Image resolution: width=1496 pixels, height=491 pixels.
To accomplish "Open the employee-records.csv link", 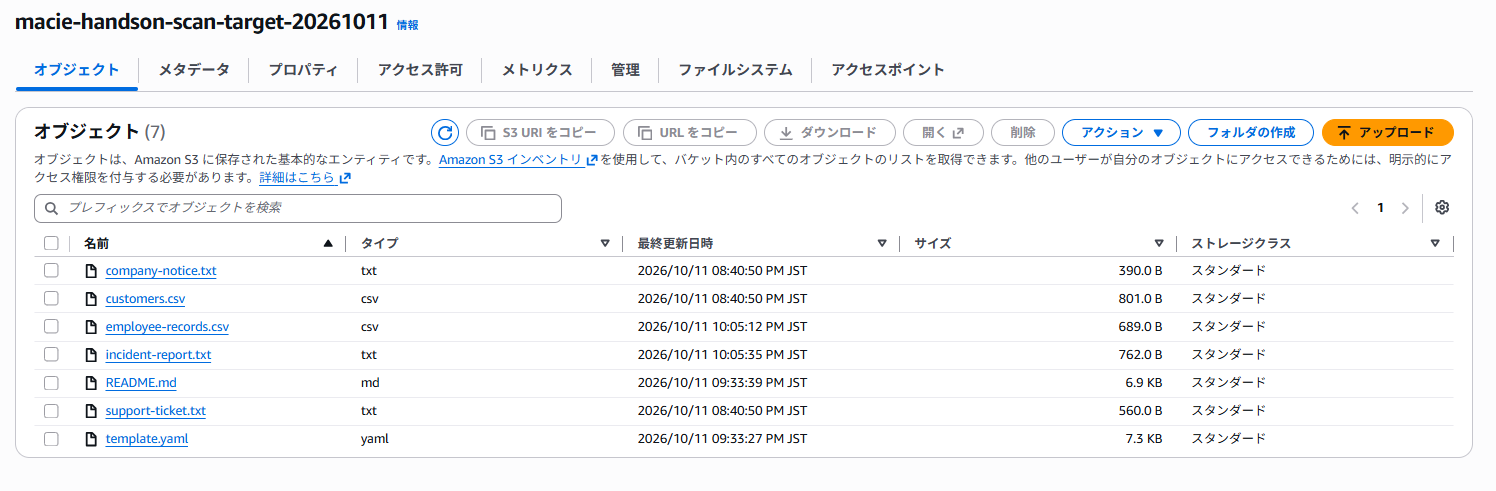I will pos(167,327).
